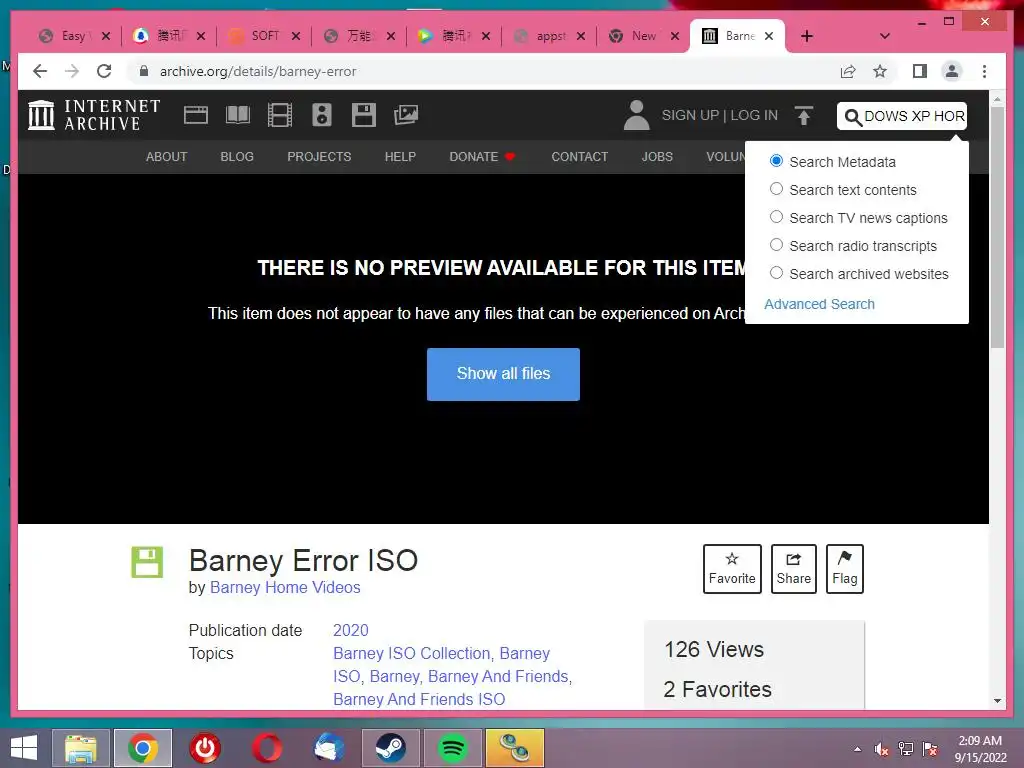Click the green software item icon

click(x=147, y=562)
